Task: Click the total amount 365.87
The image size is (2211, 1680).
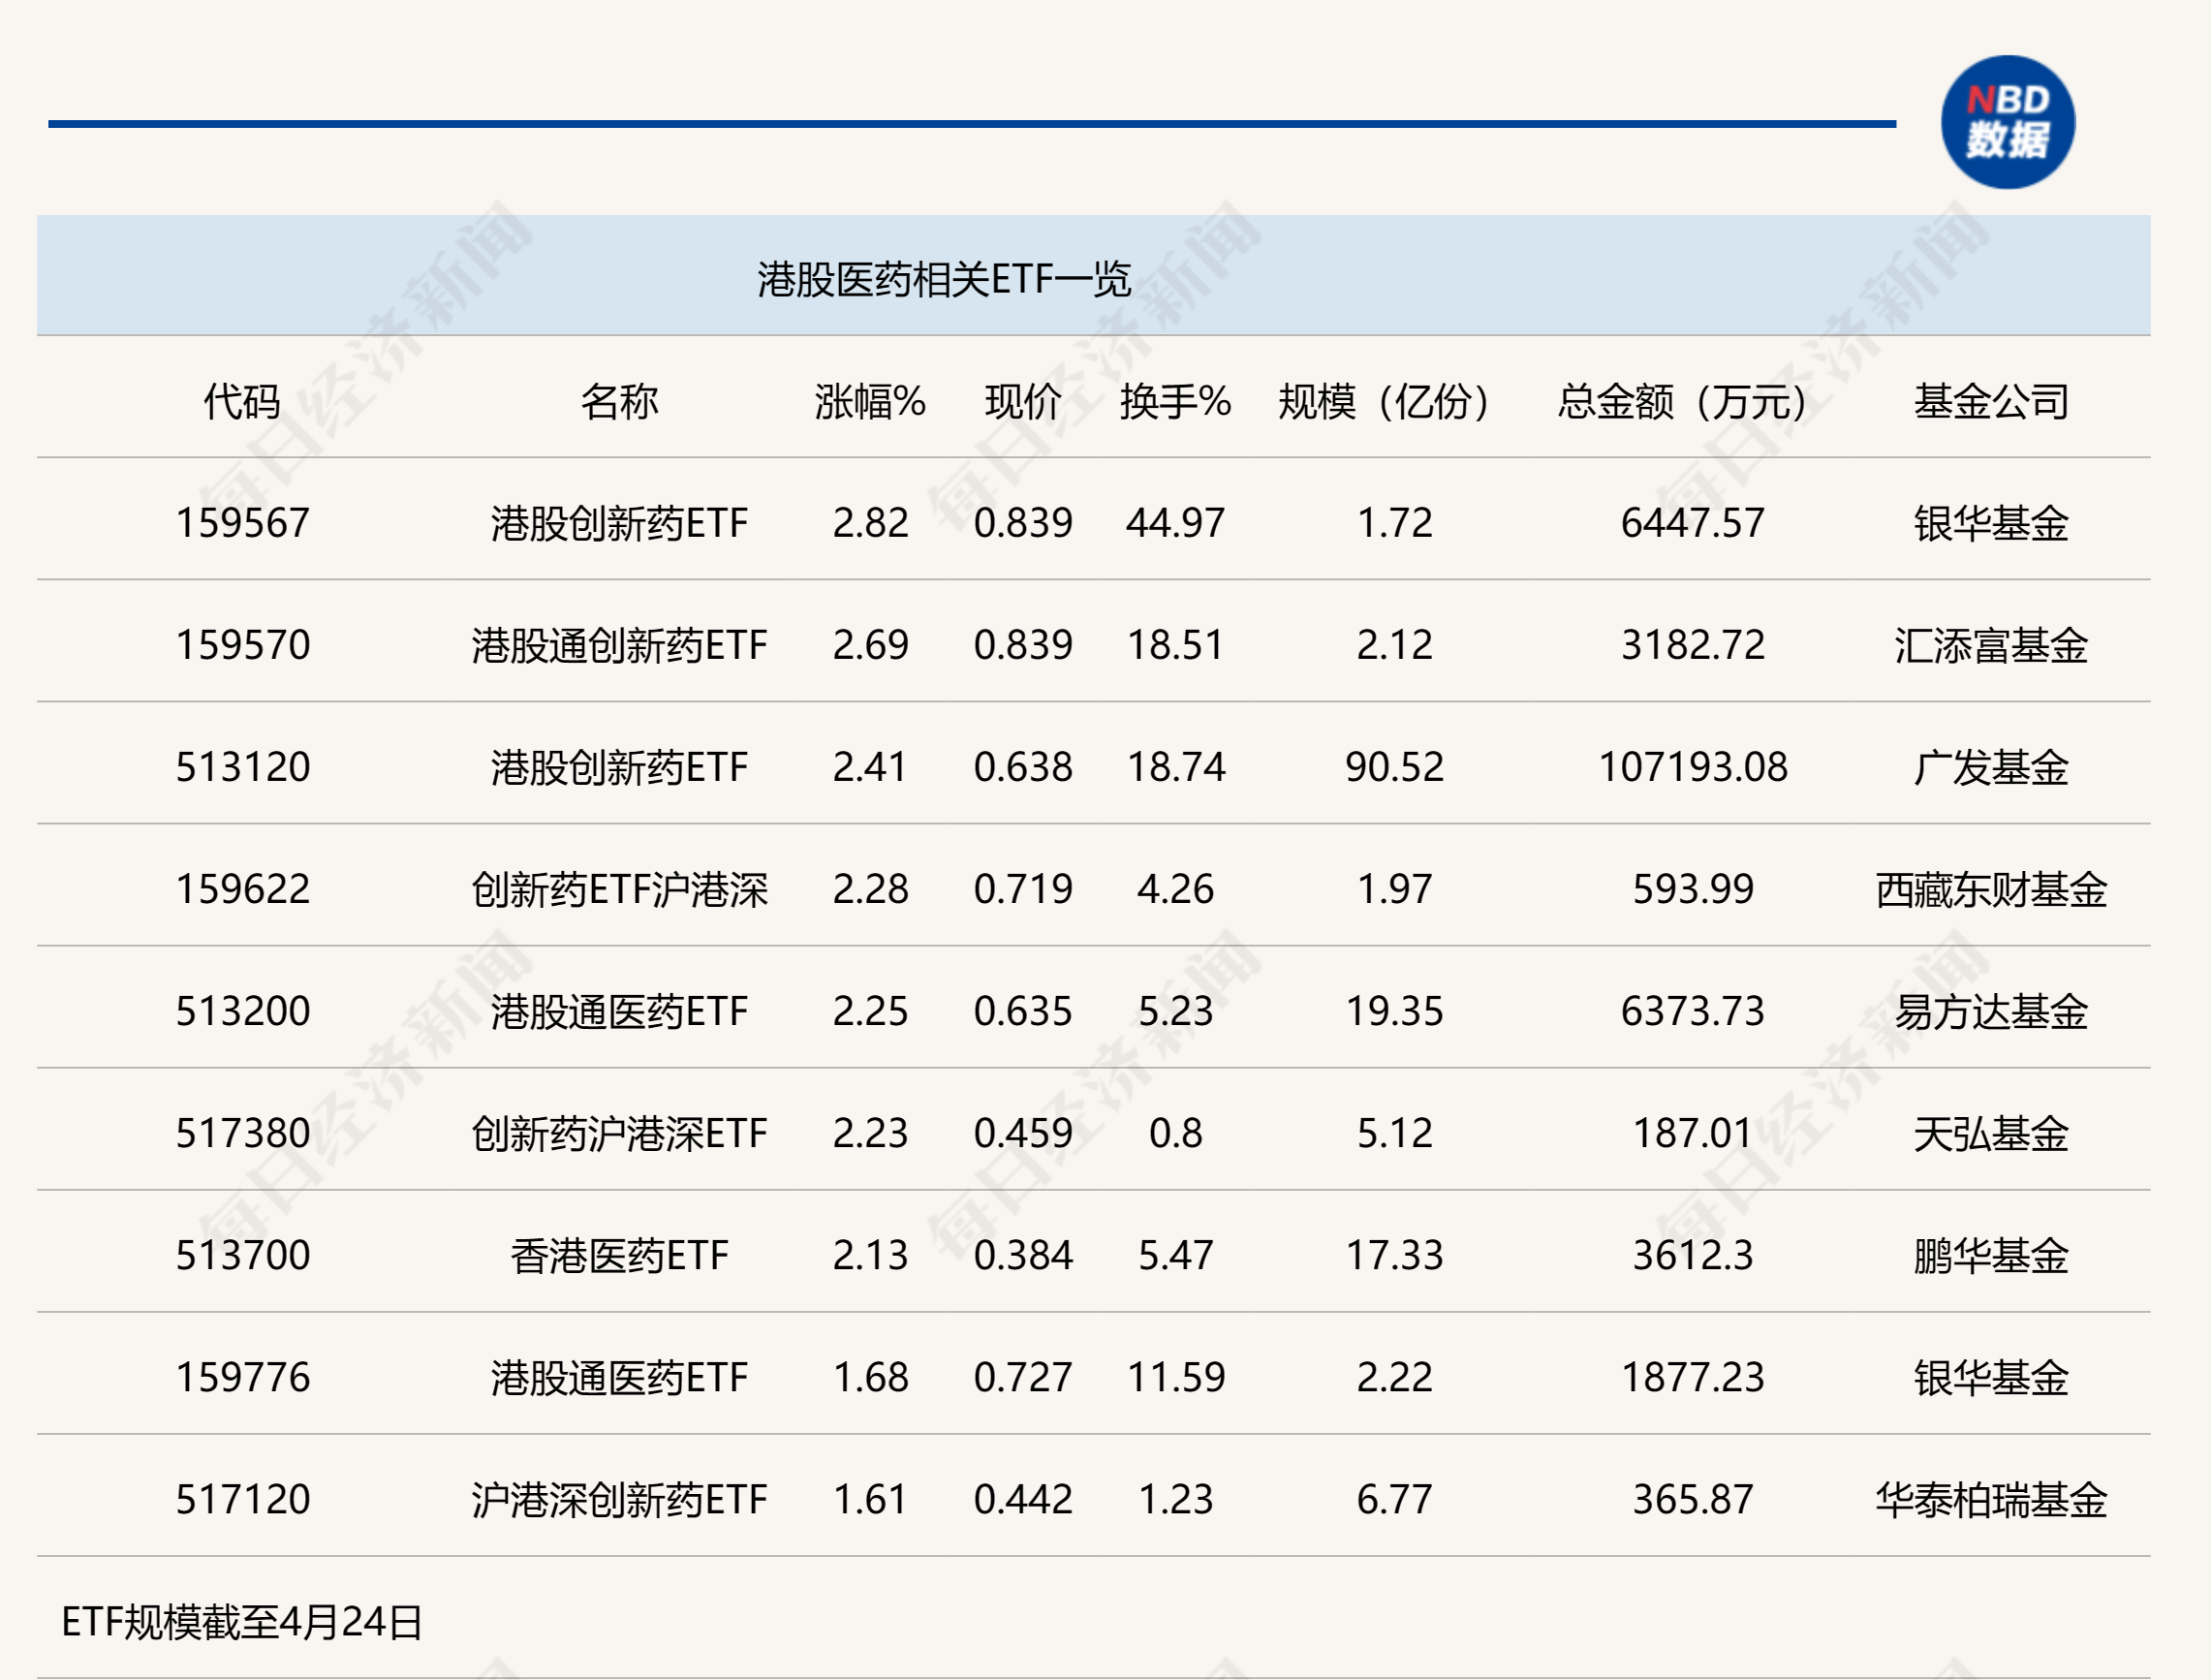Action: (1692, 1499)
